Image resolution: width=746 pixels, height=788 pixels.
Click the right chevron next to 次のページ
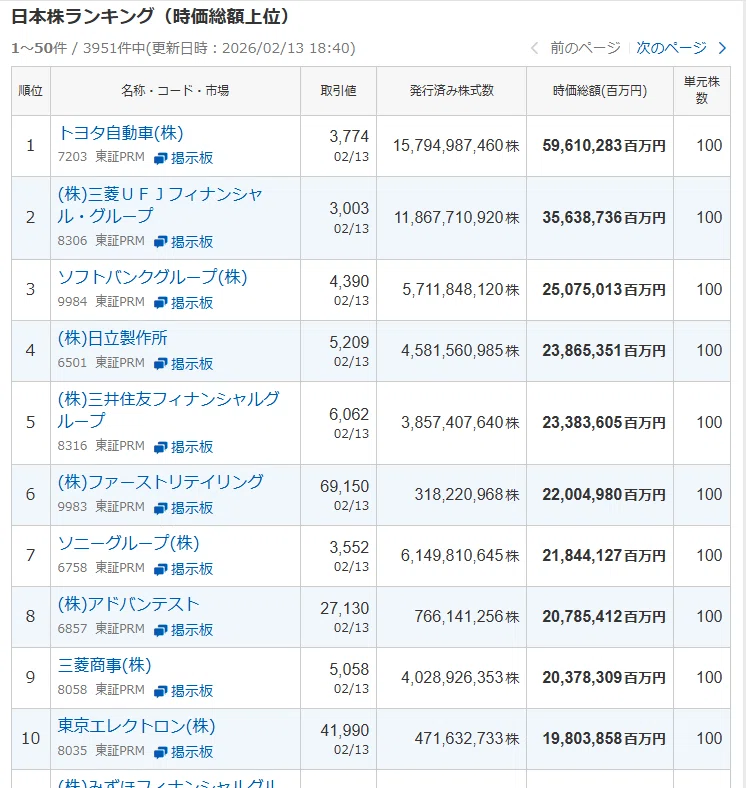coord(723,48)
